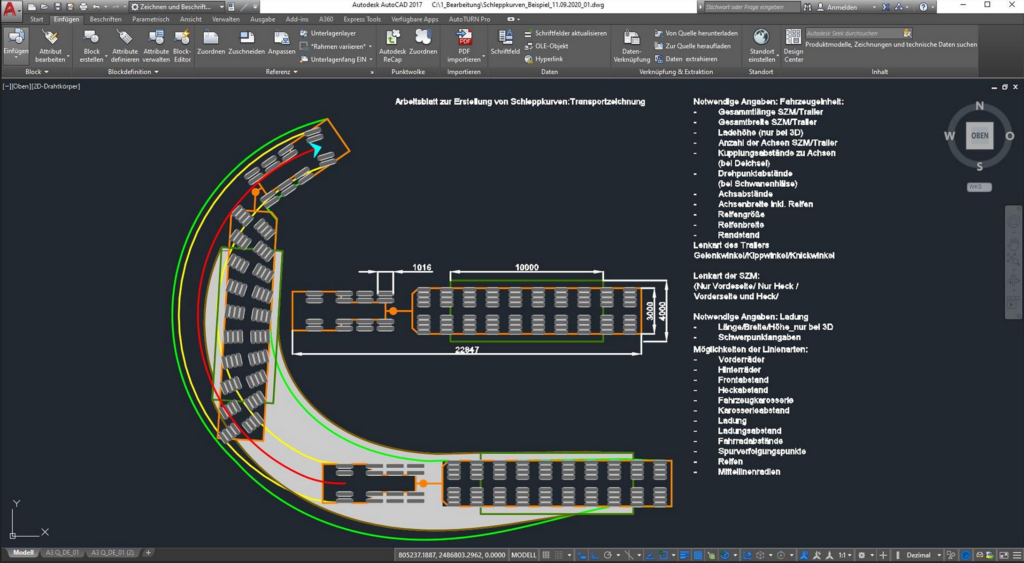
Task: Open Autodesk ReCap
Action: pos(392,45)
